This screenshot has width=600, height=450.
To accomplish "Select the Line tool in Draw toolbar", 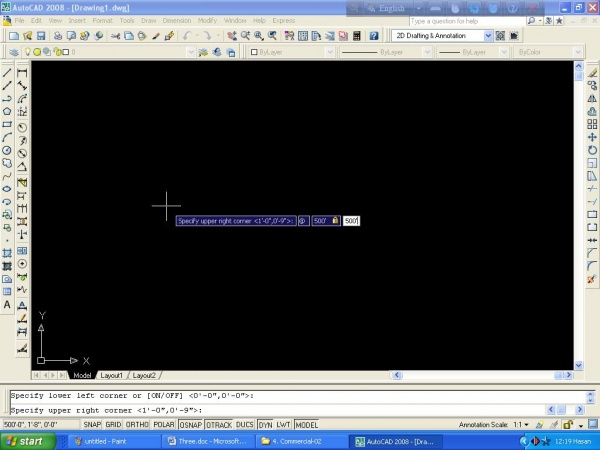I will pyautogui.click(x=7, y=73).
